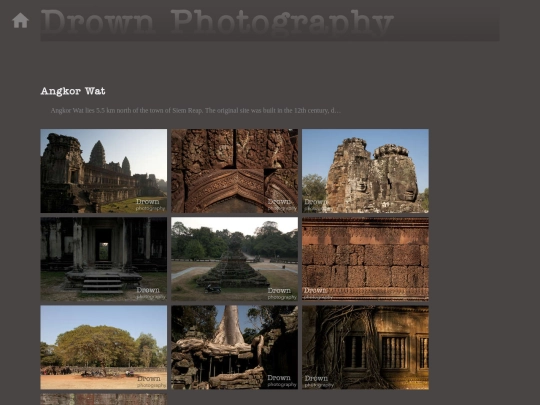Open the partially visible bottom row photo
This screenshot has width=540, height=405.
click(x=104, y=399)
